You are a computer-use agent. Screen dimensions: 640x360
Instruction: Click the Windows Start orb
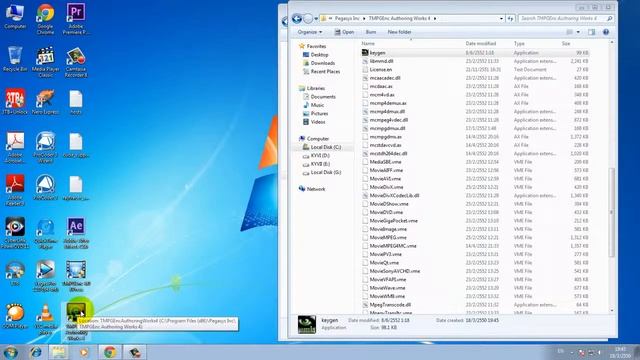pos(11,352)
